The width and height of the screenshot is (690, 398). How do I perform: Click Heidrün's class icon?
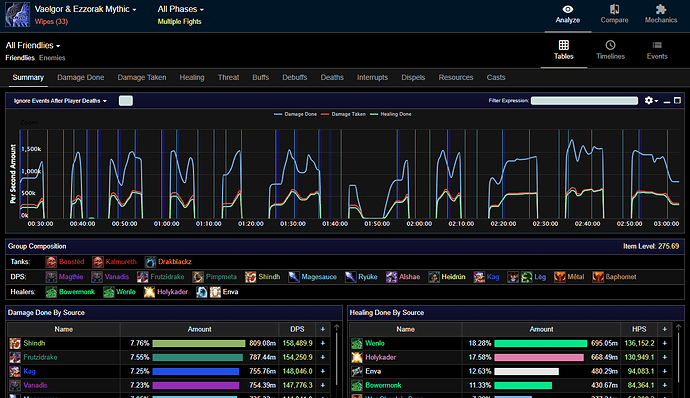tap(433, 277)
